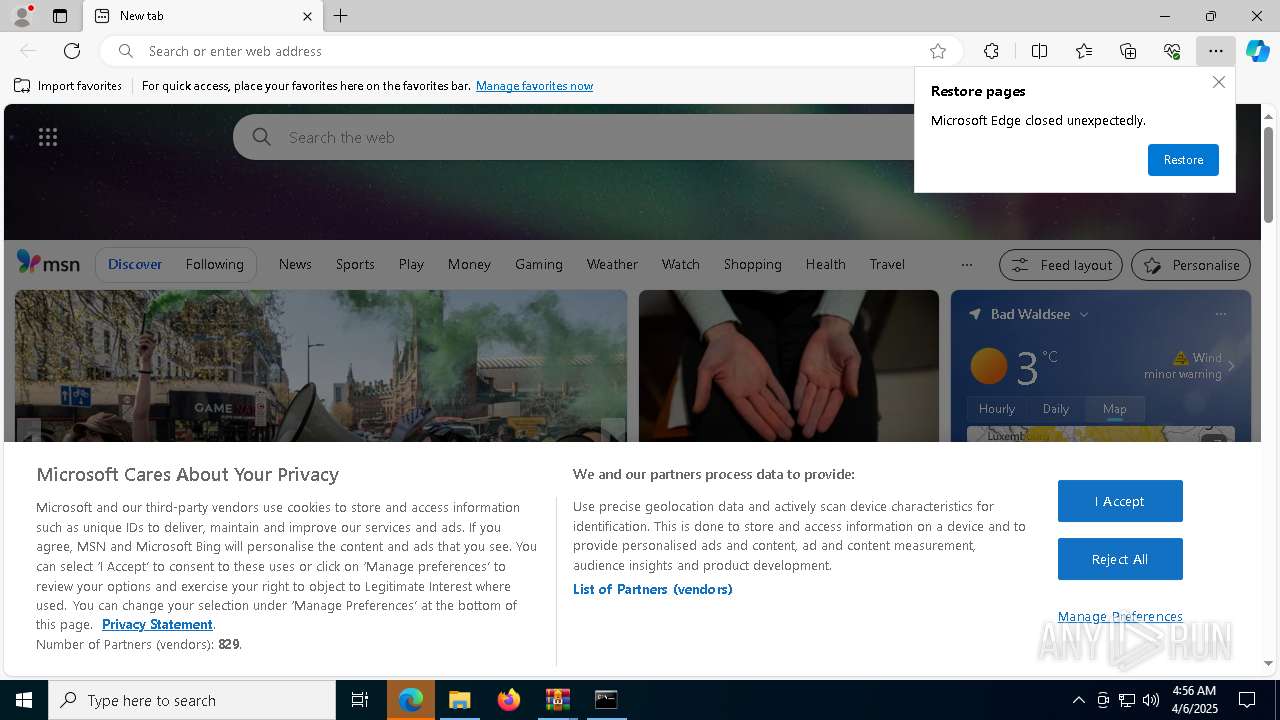Open the command prompt taskbar icon
This screenshot has height=720, width=1280.
pyautogui.click(x=606, y=700)
